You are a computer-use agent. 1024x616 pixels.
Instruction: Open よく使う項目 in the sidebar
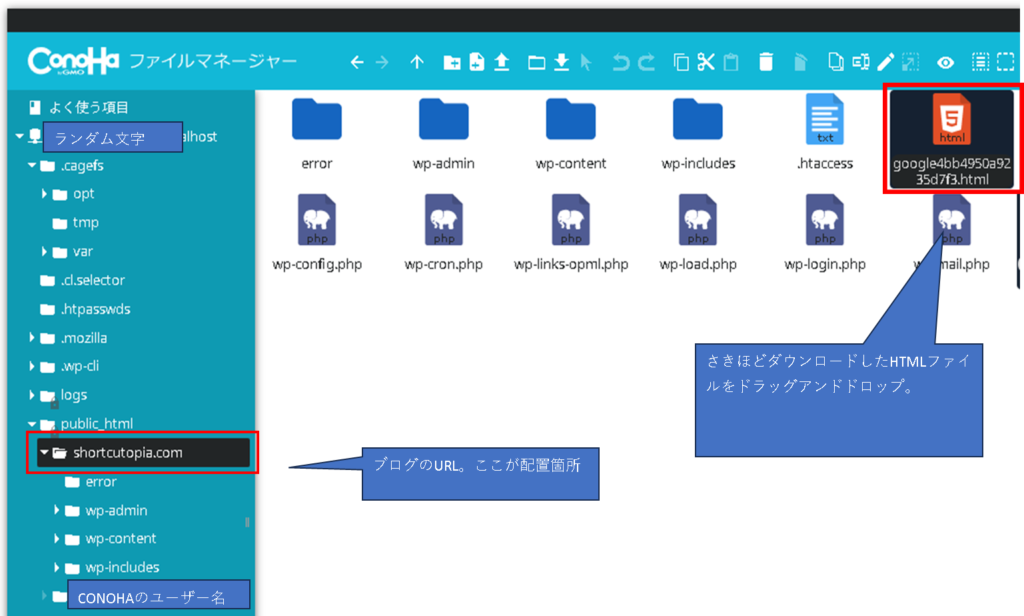[88, 107]
